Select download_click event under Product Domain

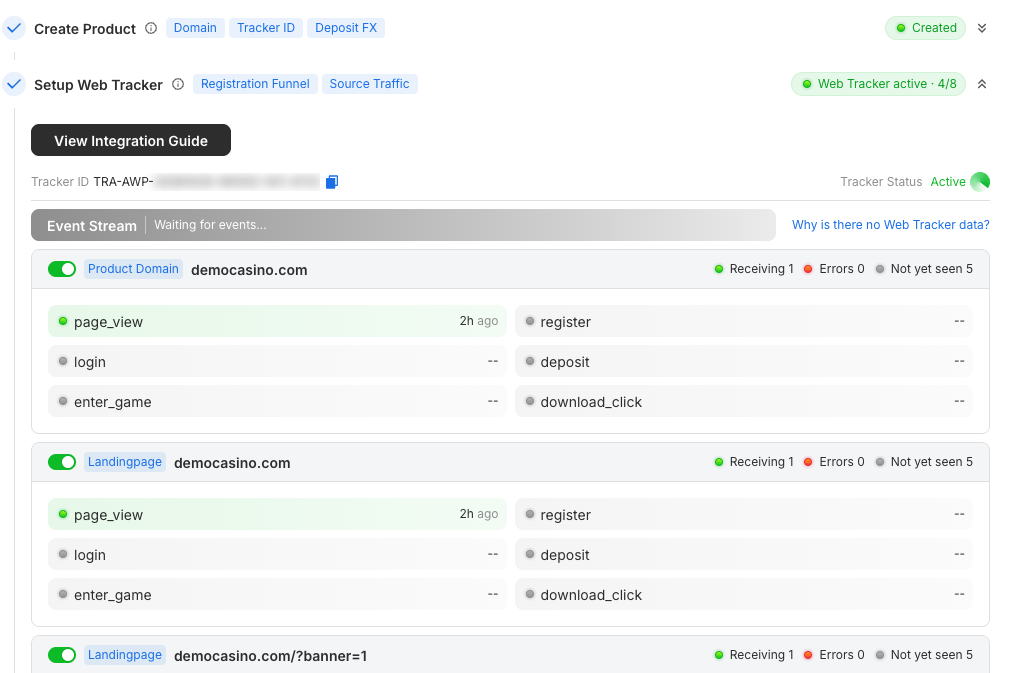tap(743, 401)
